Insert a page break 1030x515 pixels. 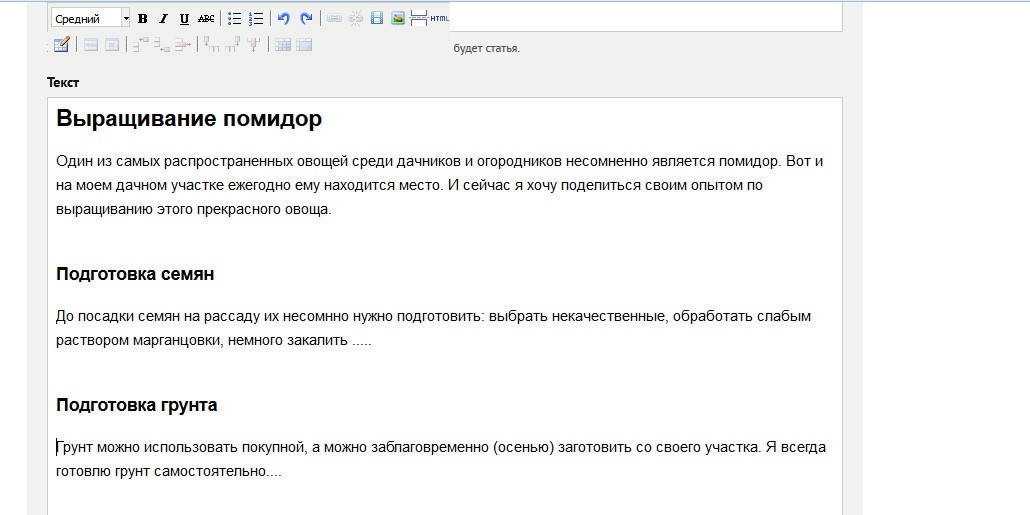coord(419,18)
